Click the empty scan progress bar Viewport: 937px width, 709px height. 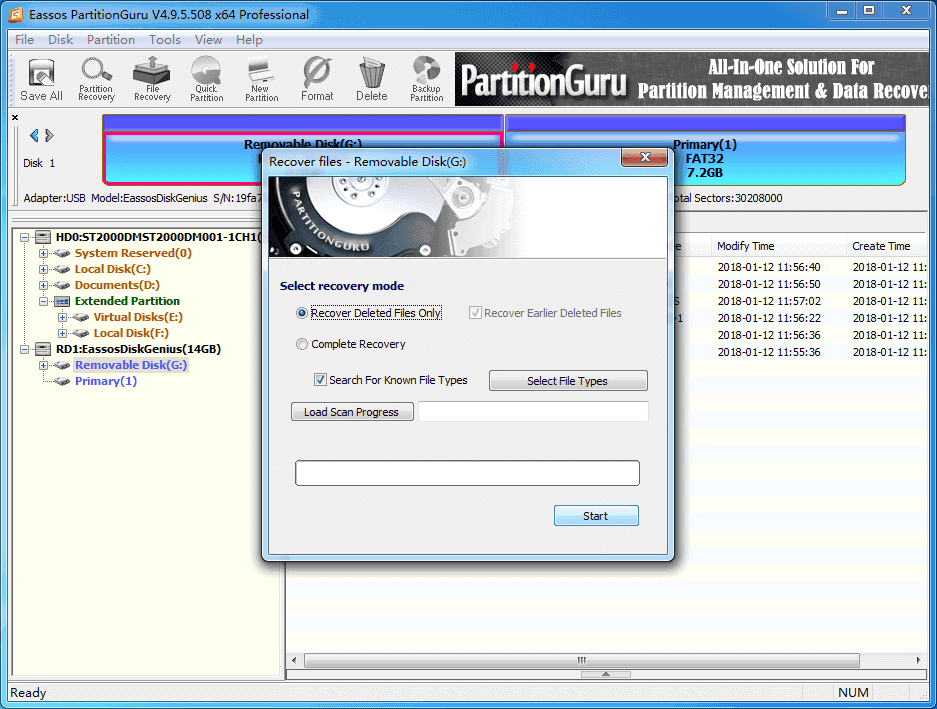(467, 473)
